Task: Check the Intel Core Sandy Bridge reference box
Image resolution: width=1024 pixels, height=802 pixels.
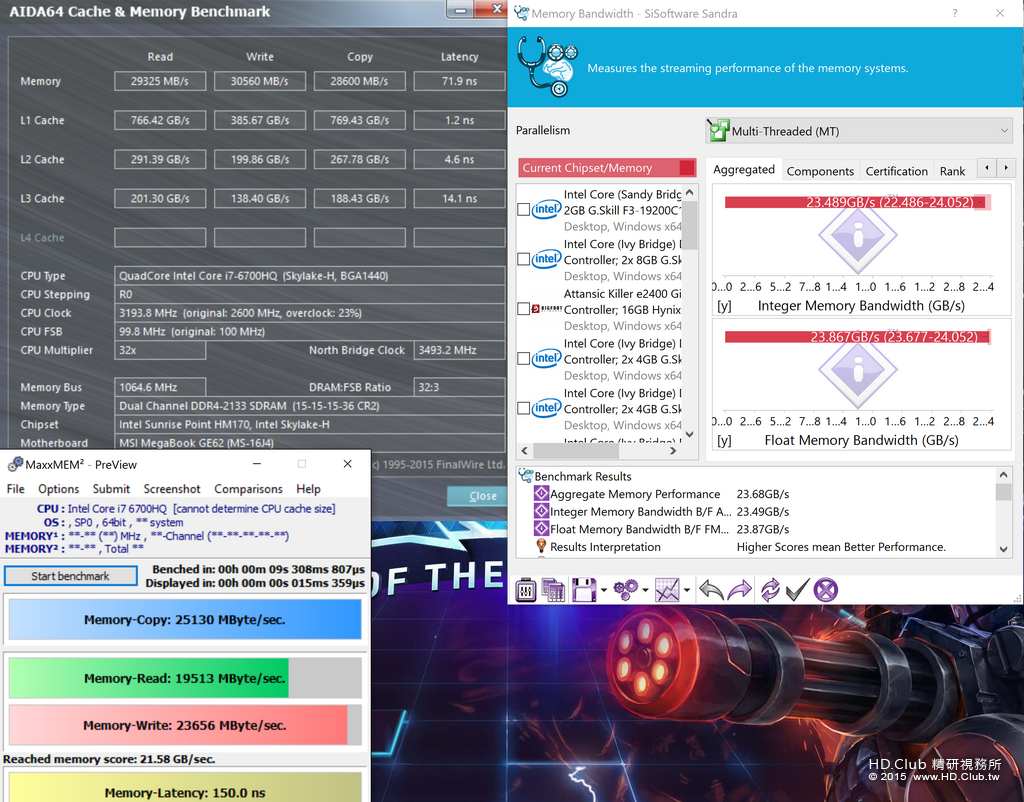Action: point(523,210)
